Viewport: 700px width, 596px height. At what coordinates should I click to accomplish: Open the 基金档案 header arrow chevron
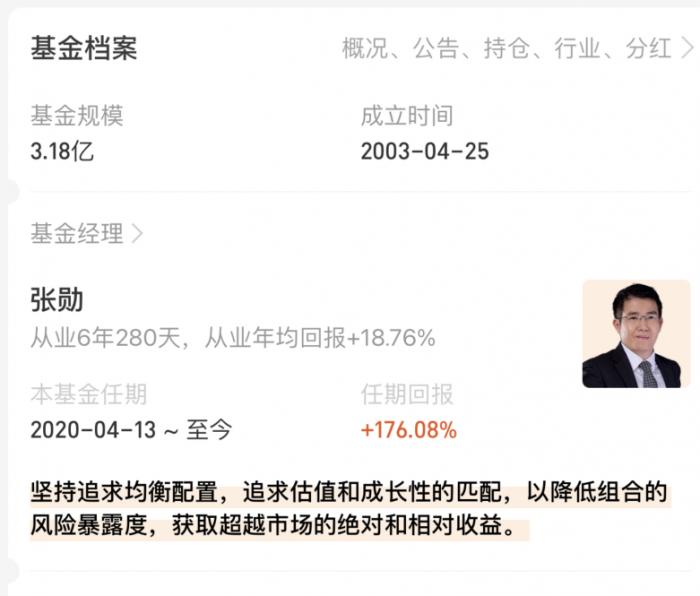tap(688, 48)
